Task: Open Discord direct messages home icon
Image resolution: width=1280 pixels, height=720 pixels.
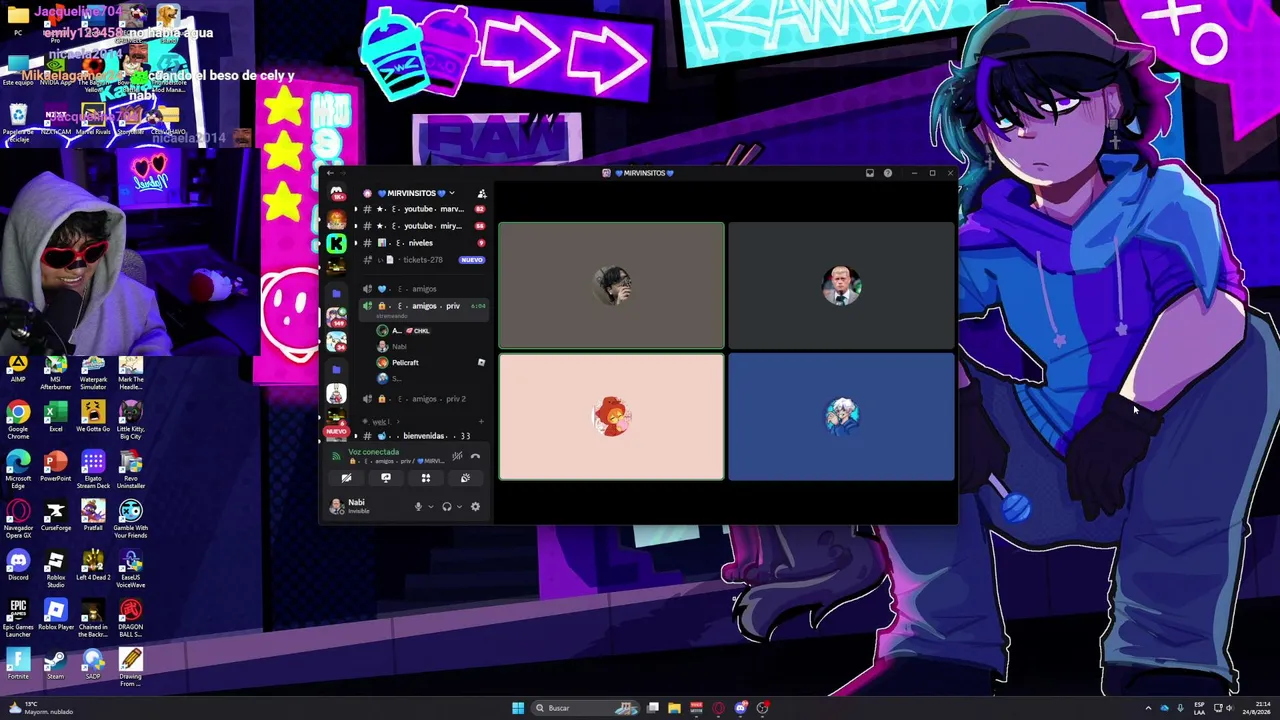Action: pos(336,193)
